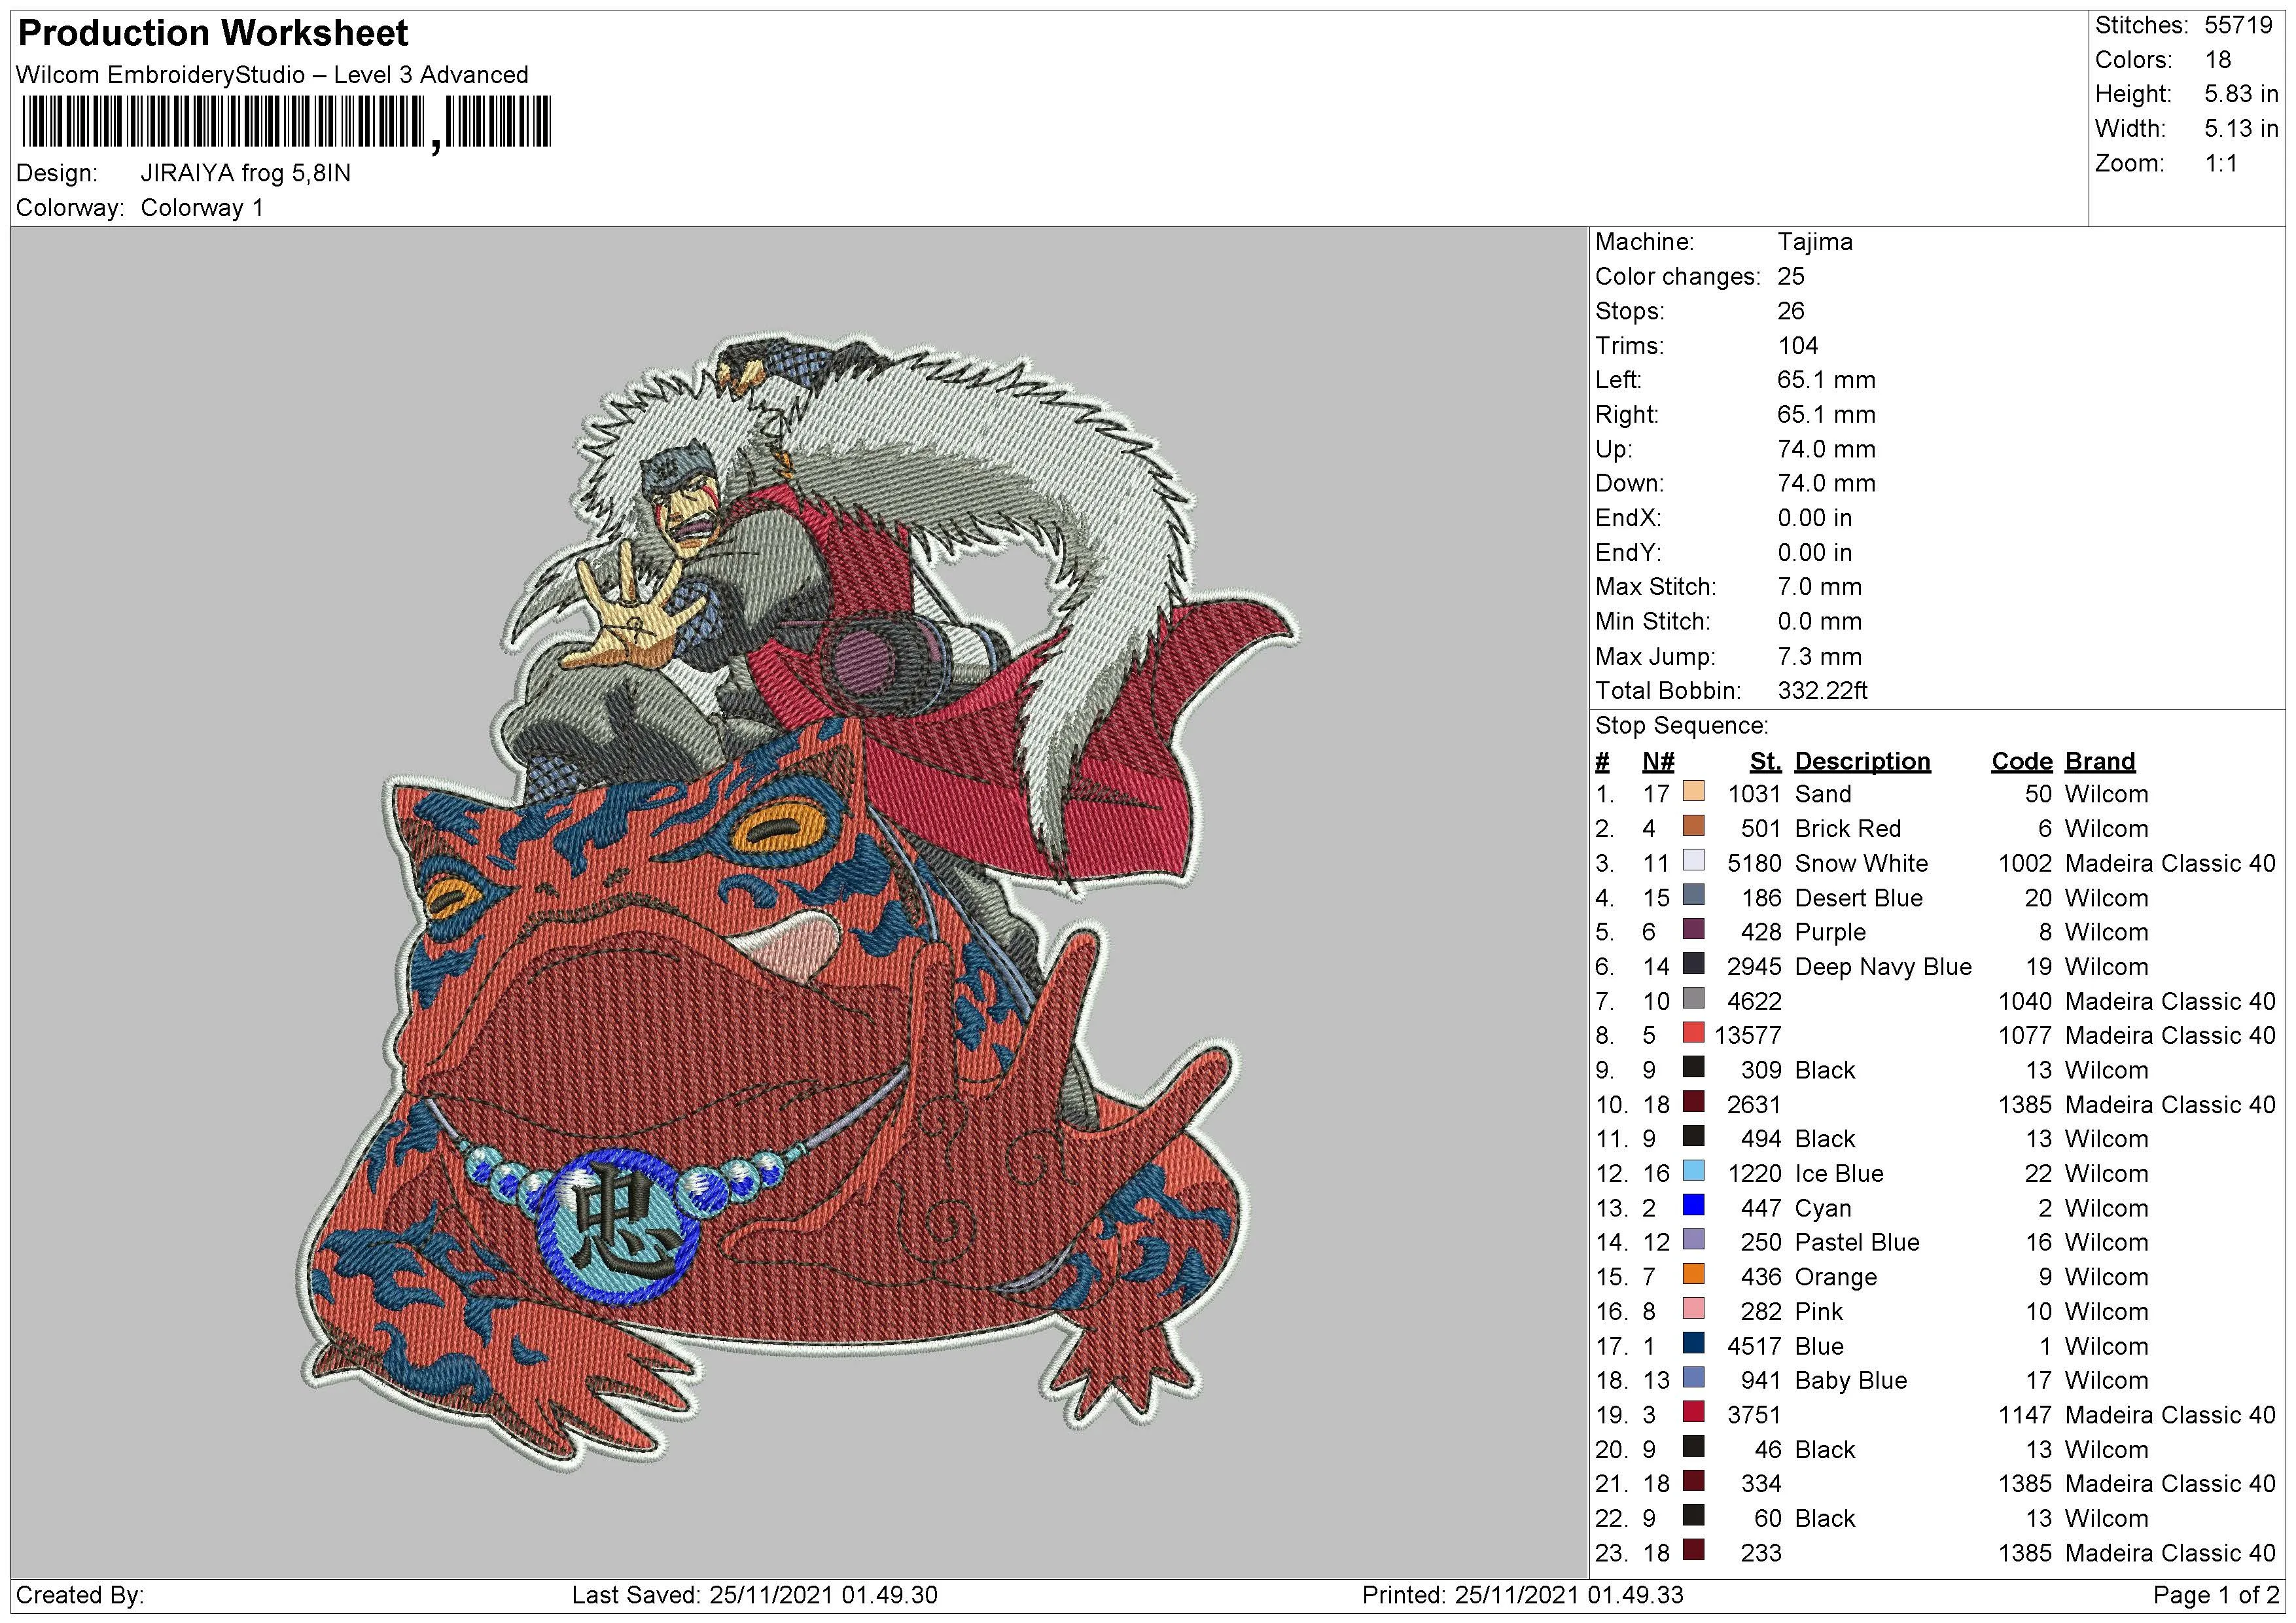Click the Total Bobbin value '332.22ft'

1822,691
